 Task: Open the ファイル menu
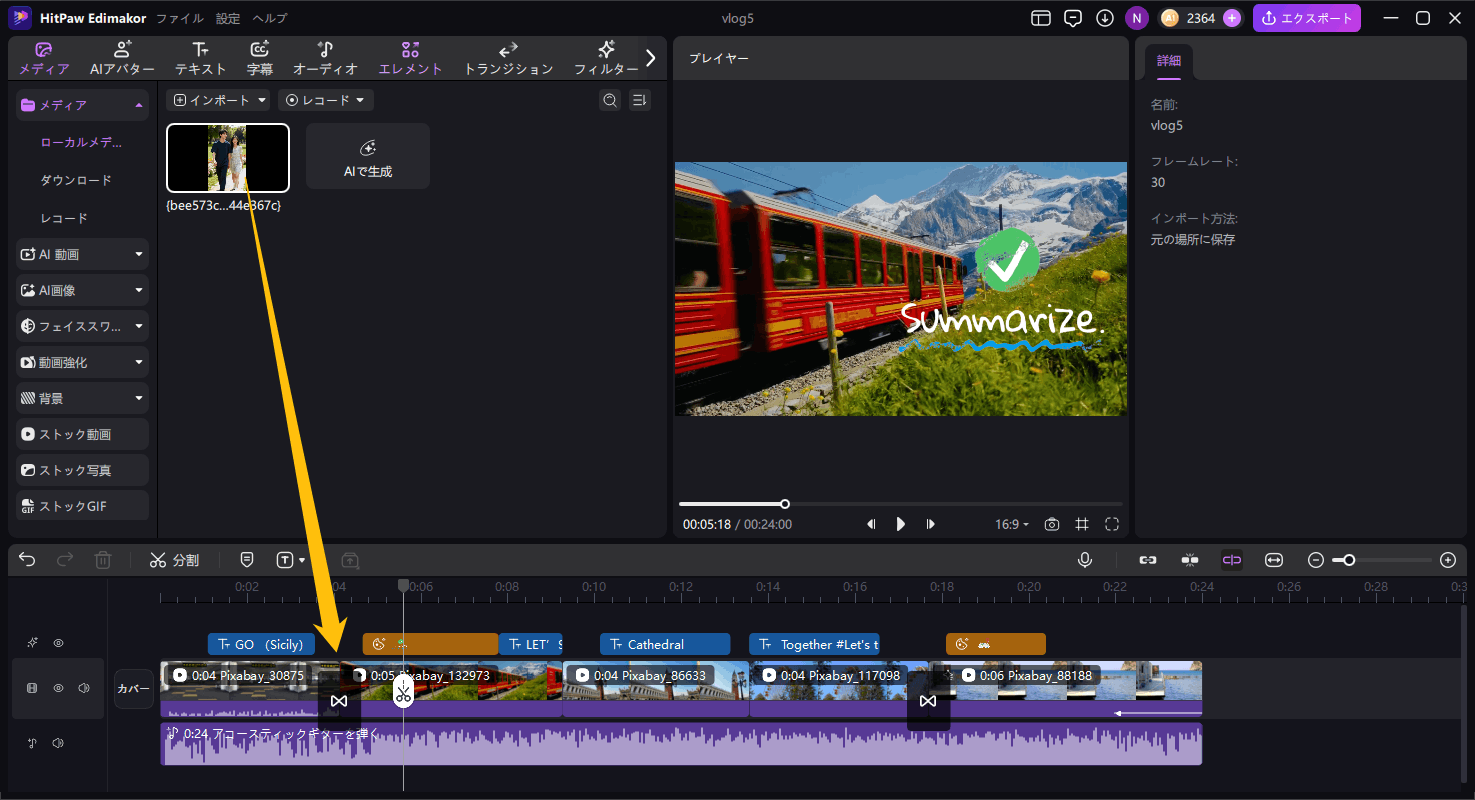[180, 17]
